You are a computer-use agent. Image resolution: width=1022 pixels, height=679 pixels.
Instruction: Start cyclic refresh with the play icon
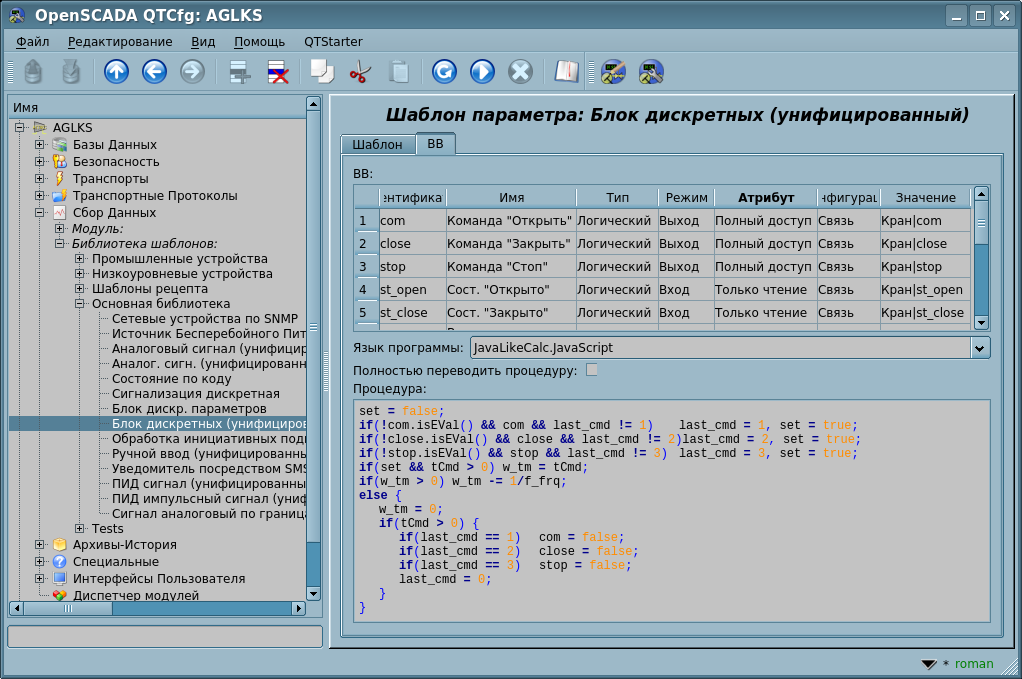click(x=482, y=72)
